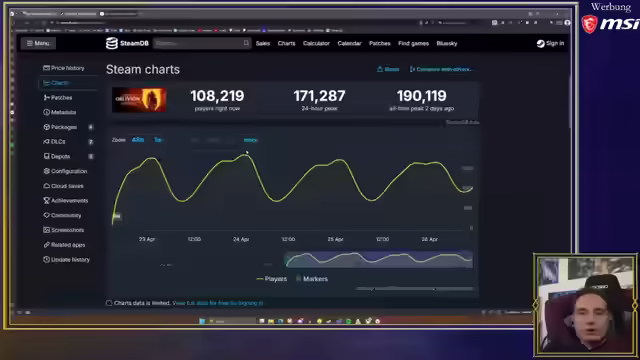Click the Steam charts heading

143,69
